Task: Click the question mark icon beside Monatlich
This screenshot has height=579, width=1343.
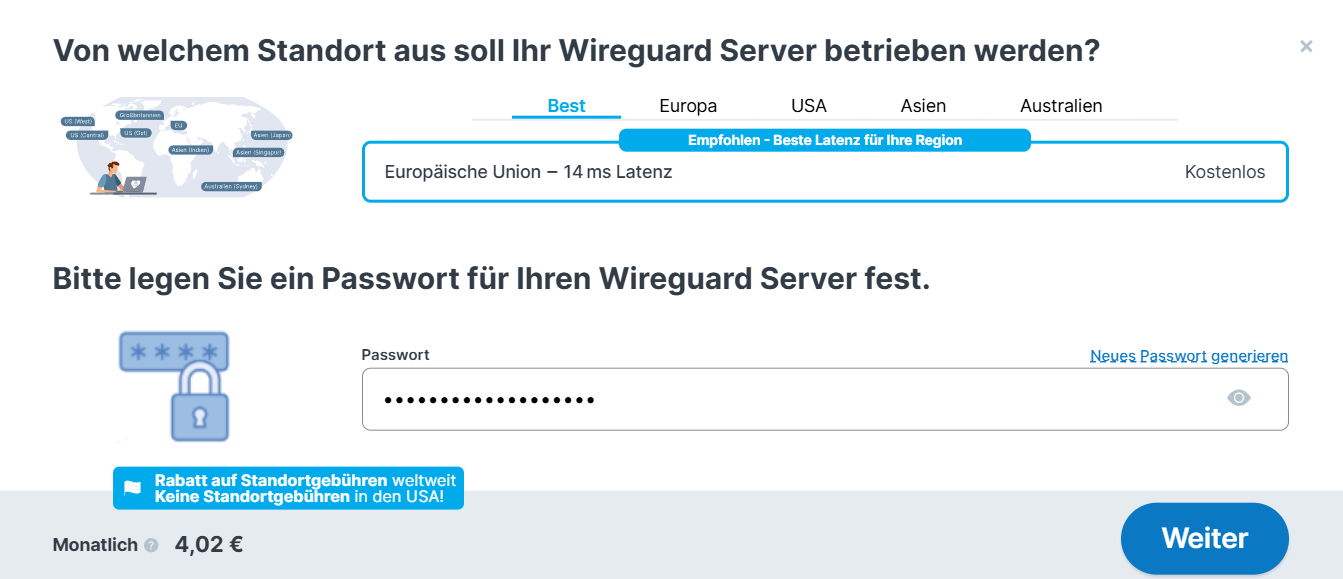Action: pos(151,545)
